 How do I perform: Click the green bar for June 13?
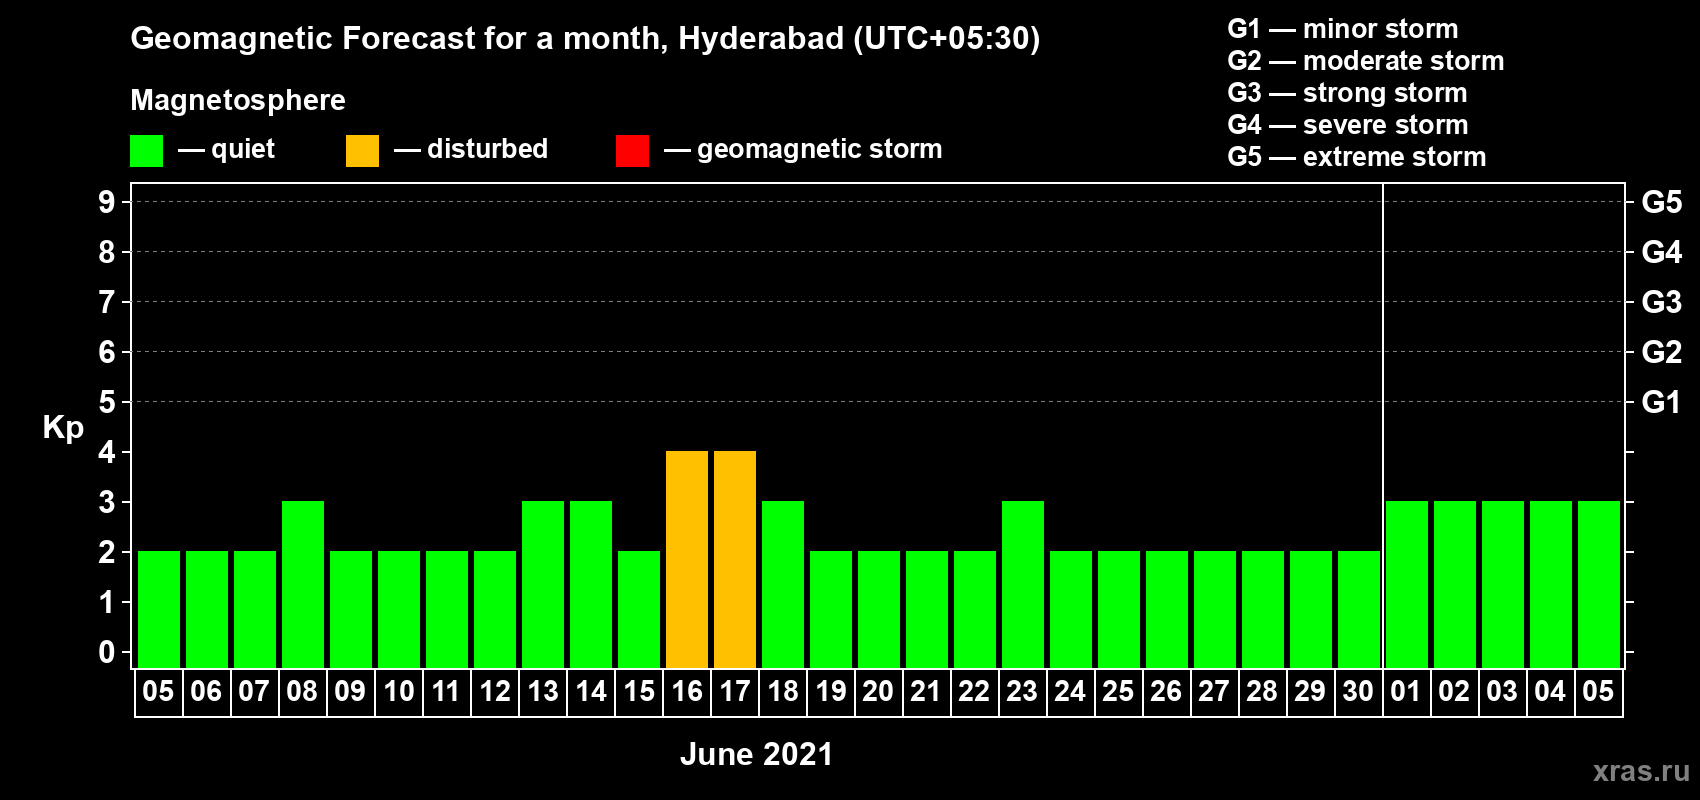click(543, 585)
